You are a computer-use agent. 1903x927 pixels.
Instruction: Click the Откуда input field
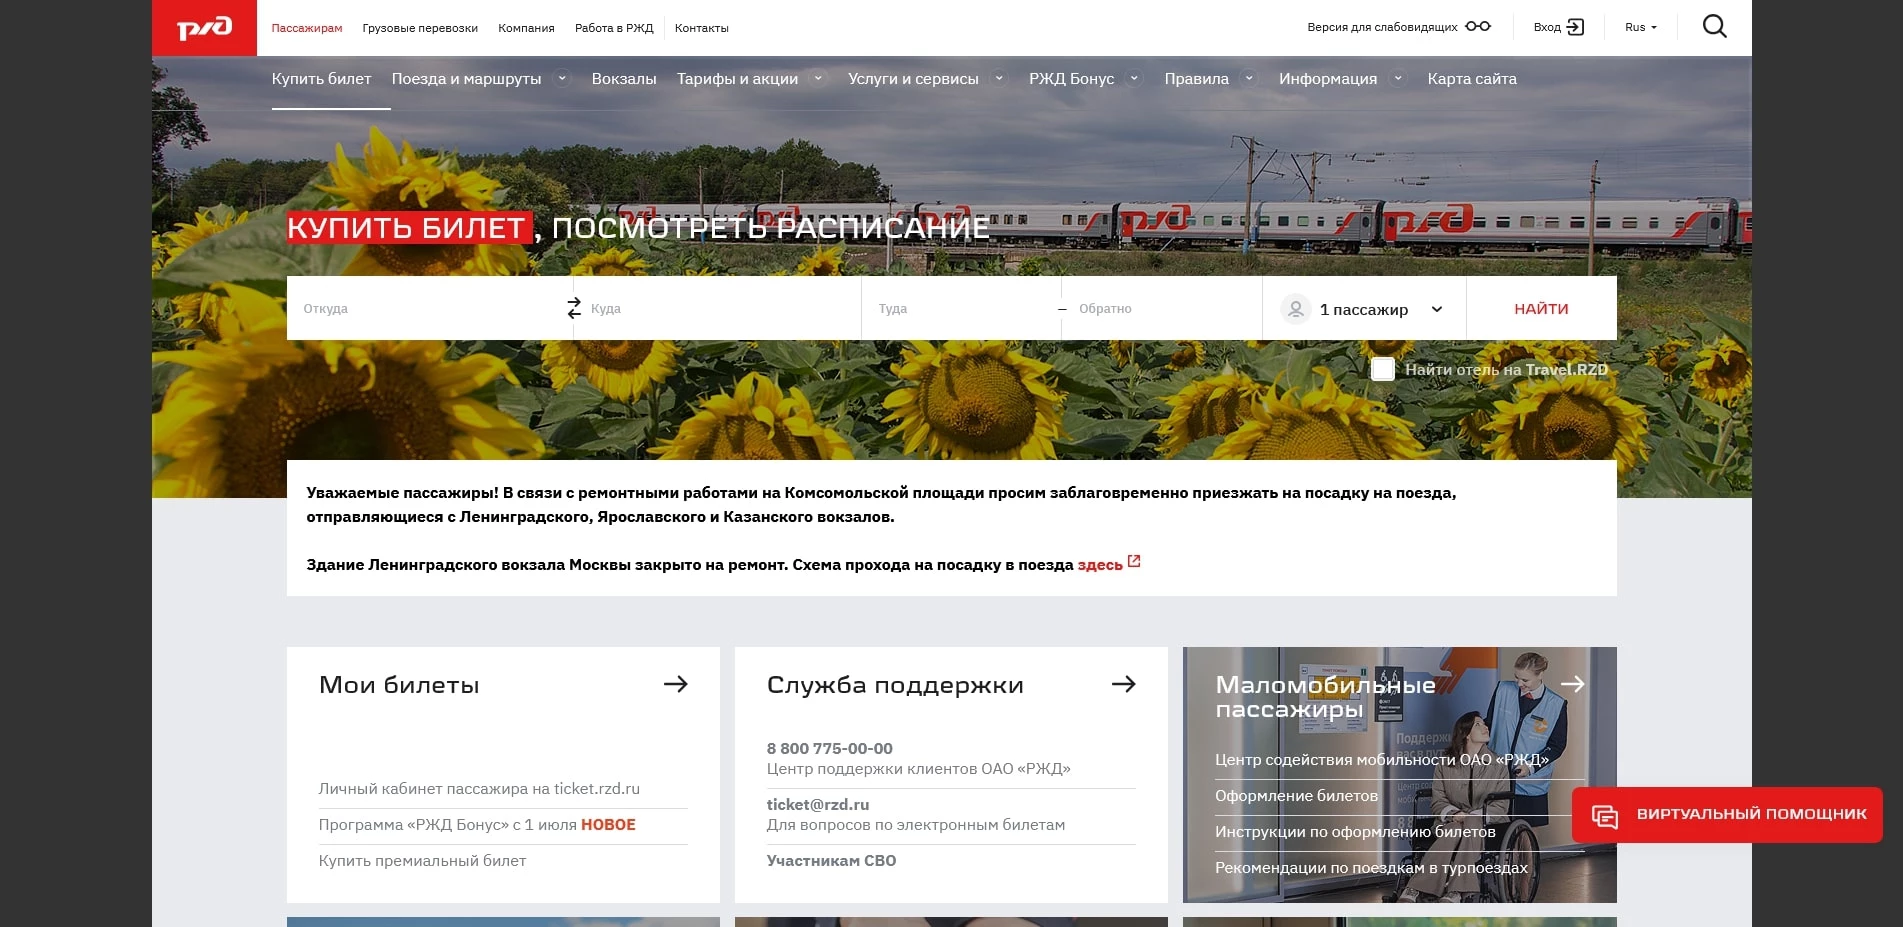click(420, 308)
